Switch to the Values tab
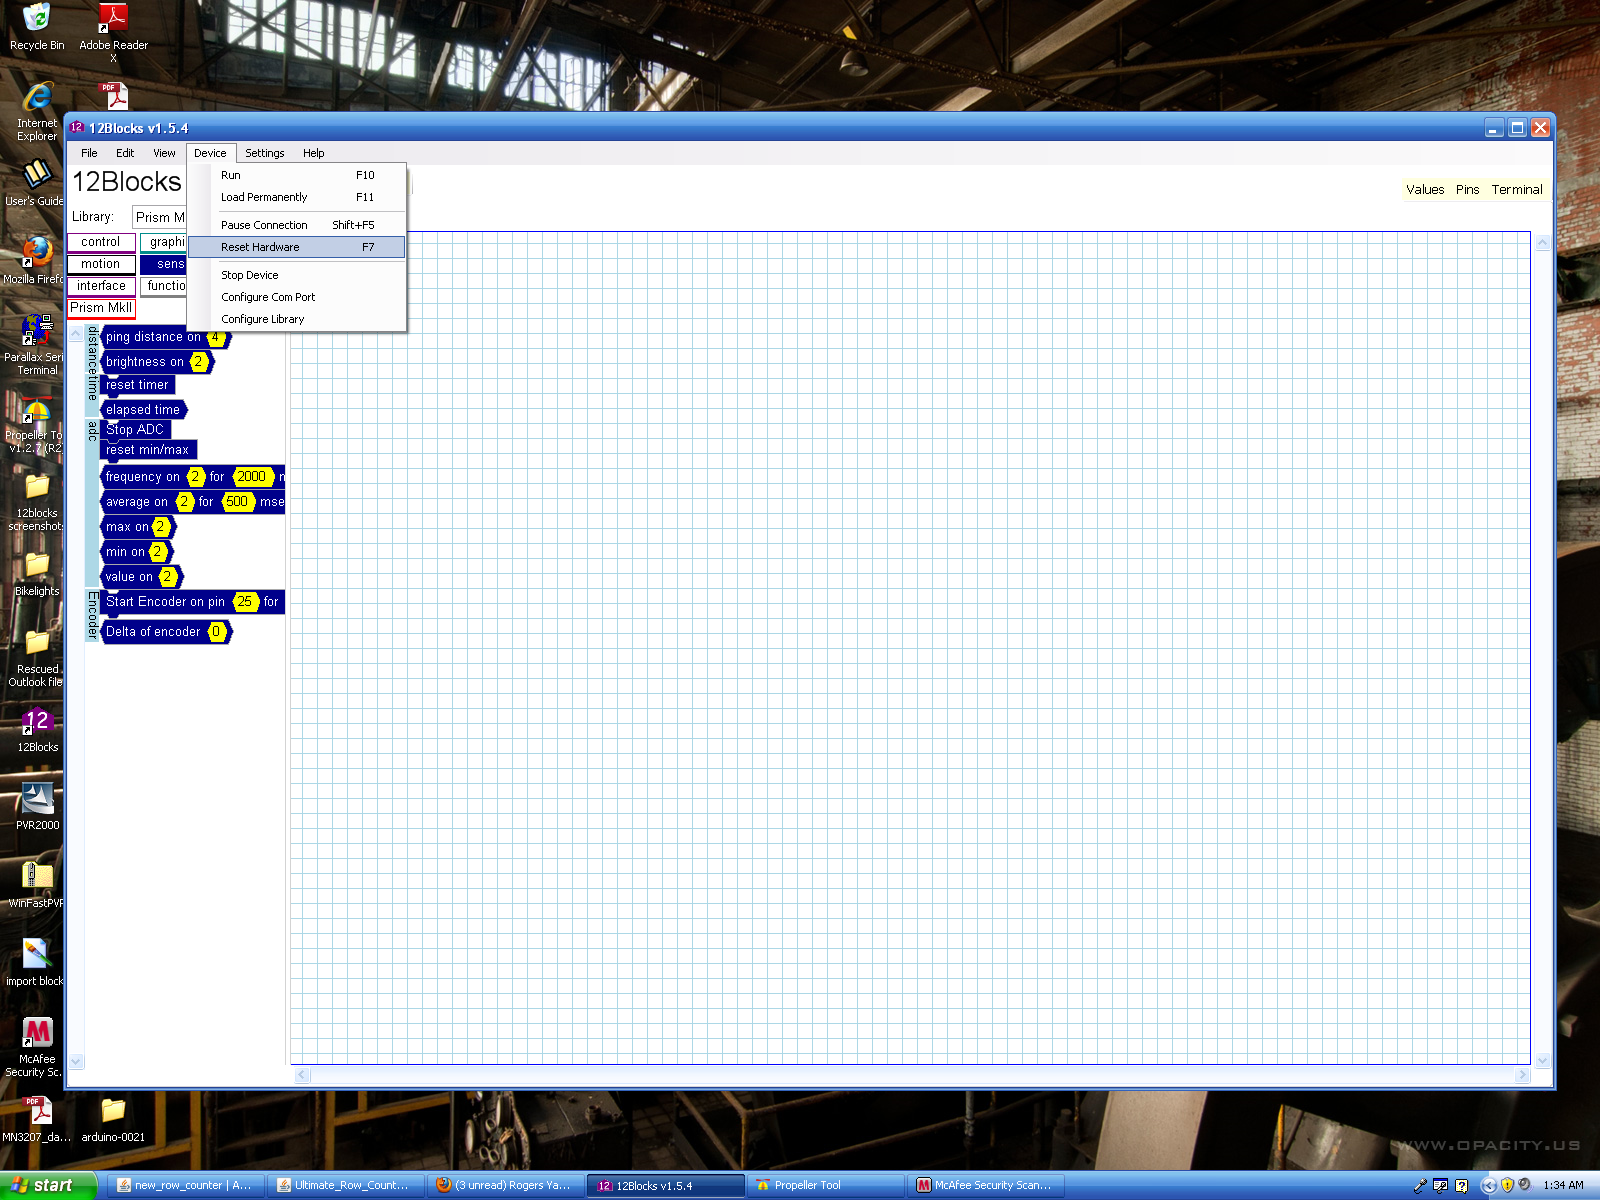1600x1200 pixels. [1425, 190]
